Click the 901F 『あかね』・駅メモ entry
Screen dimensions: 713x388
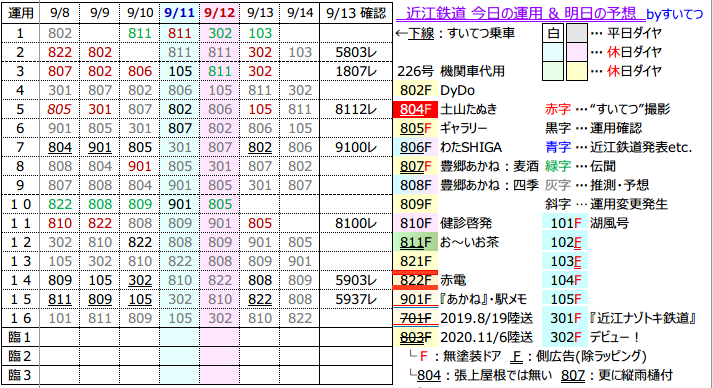461,299
